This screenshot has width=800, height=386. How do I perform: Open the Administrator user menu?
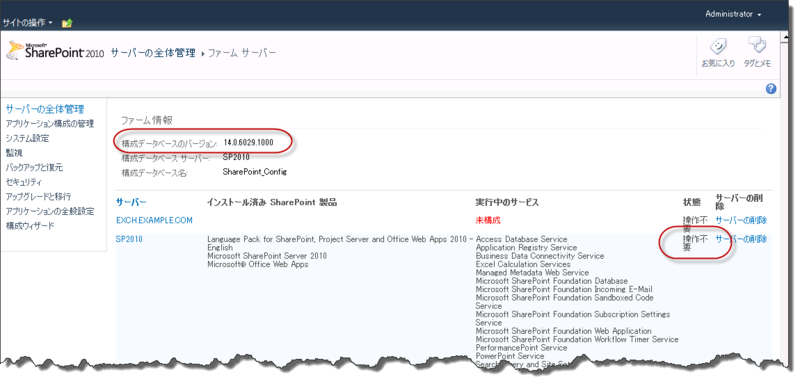[x=733, y=14]
